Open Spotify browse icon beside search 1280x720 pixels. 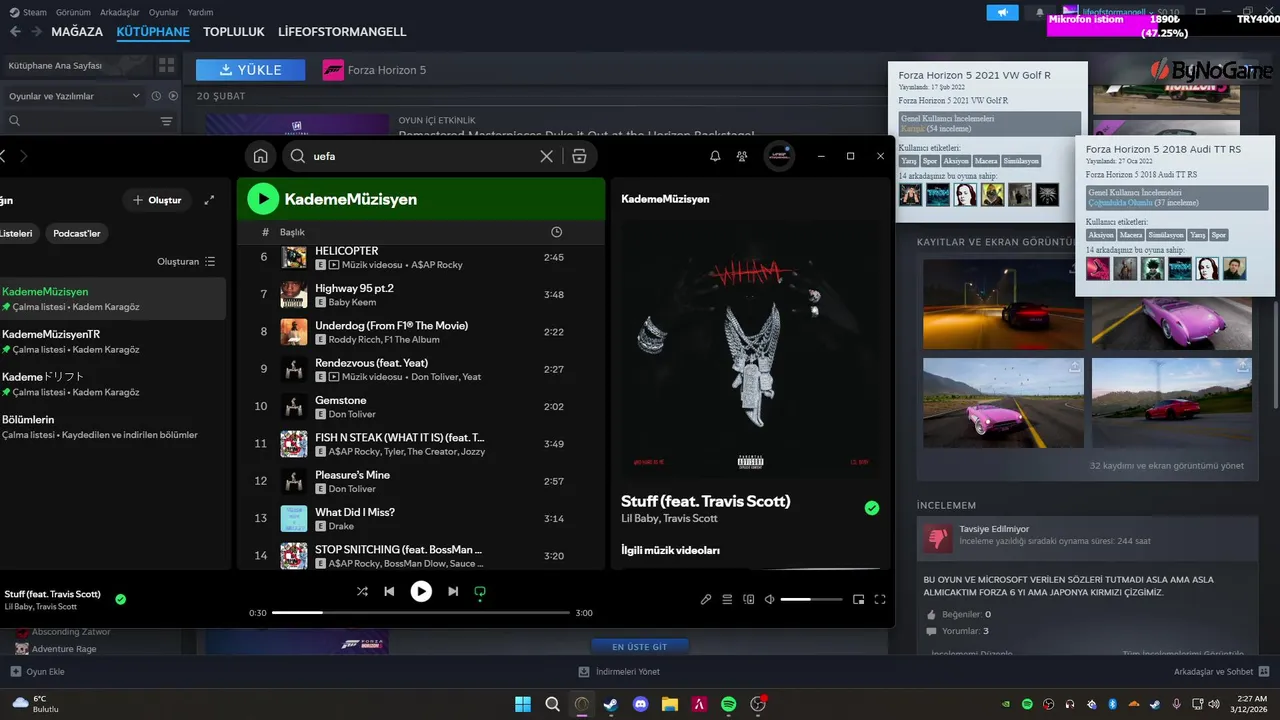[579, 156]
